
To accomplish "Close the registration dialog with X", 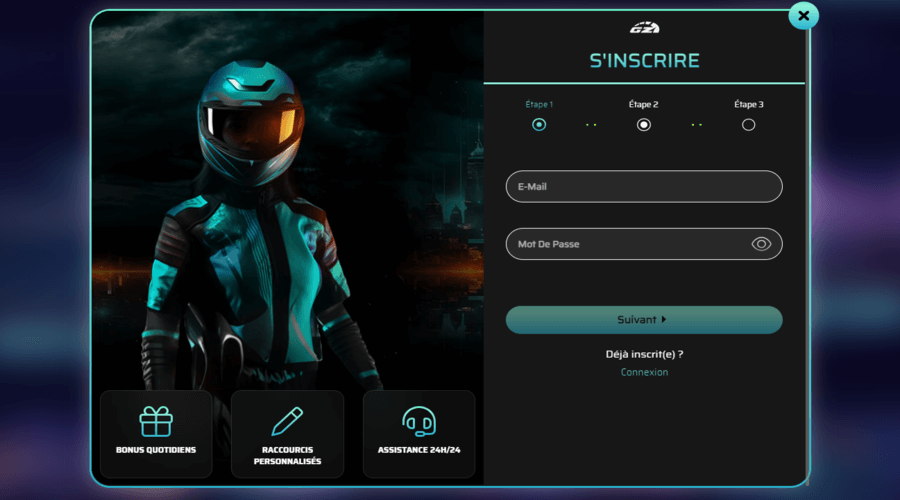I will coord(803,16).
